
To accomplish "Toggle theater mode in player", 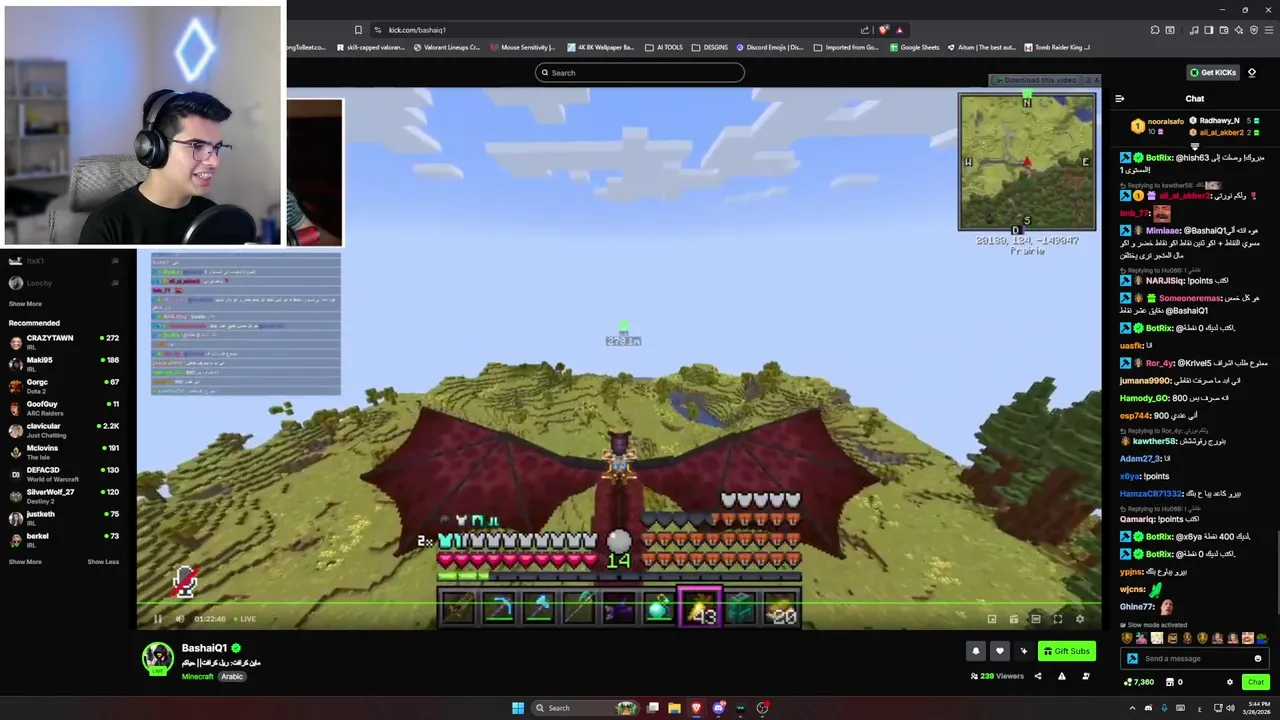I will click(x=1036, y=619).
